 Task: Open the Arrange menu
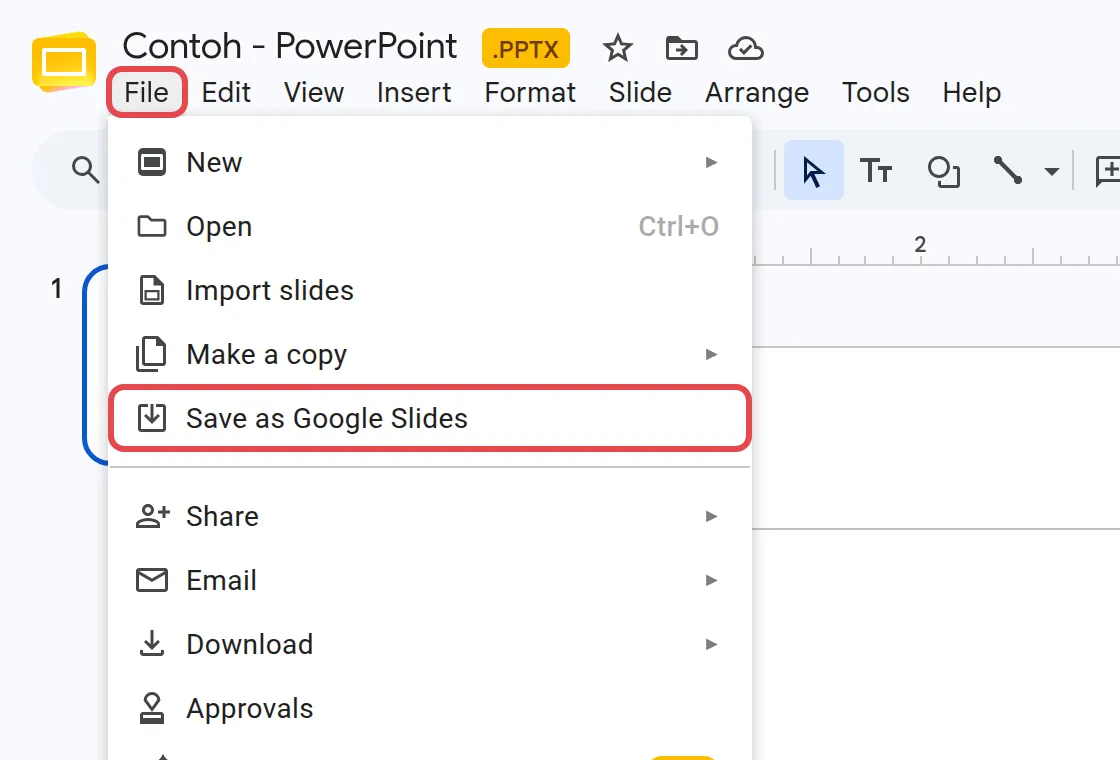(756, 92)
